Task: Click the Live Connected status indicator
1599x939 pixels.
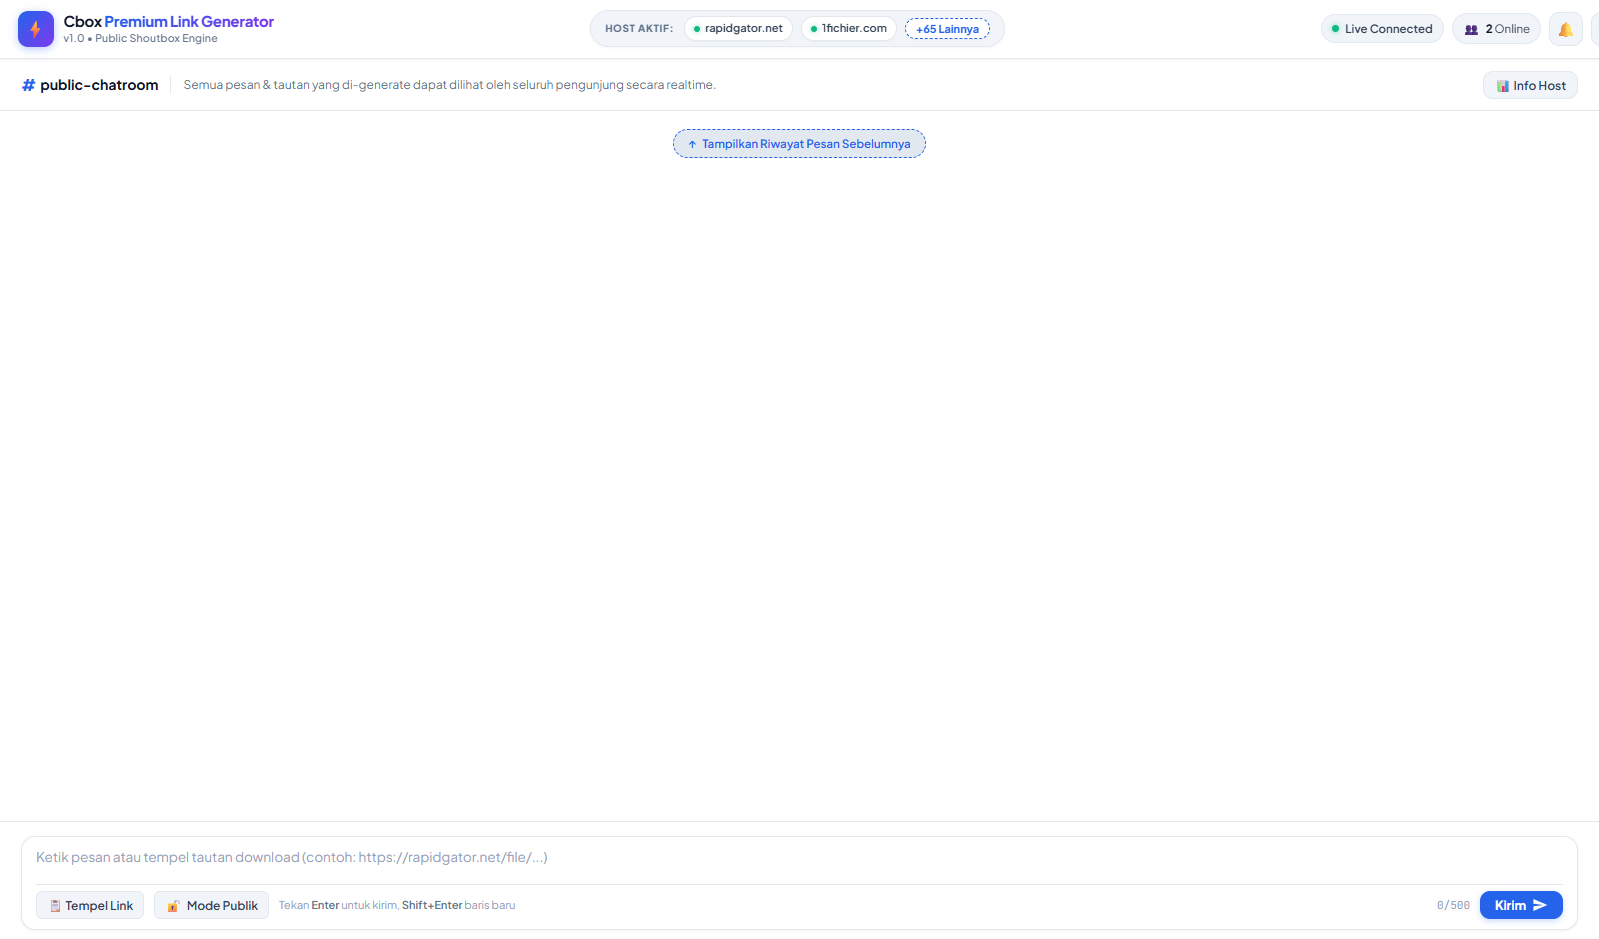Action: [1382, 29]
